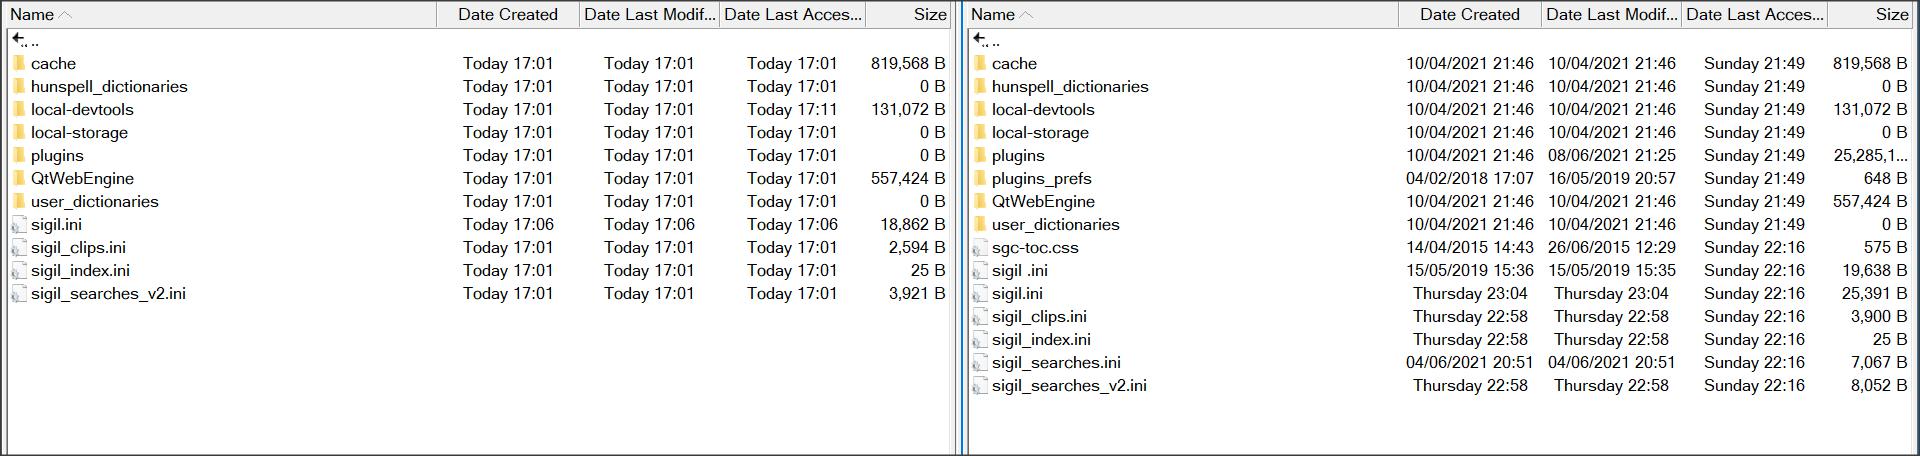Select 'plugins_prefs' name in right pane
Screen dimensions: 1920x456
click(1042, 178)
